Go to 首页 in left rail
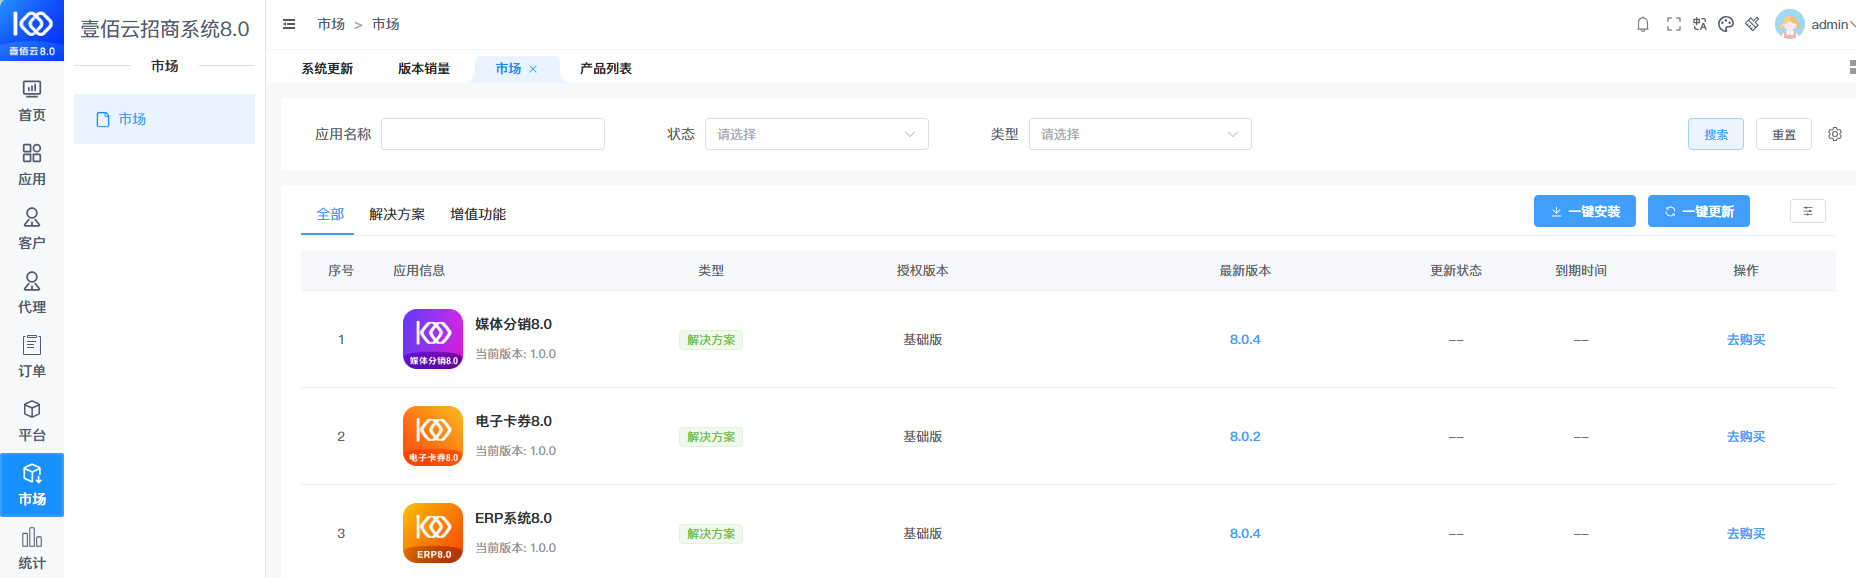This screenshot has height=578, width=1856. coord(32,101)
